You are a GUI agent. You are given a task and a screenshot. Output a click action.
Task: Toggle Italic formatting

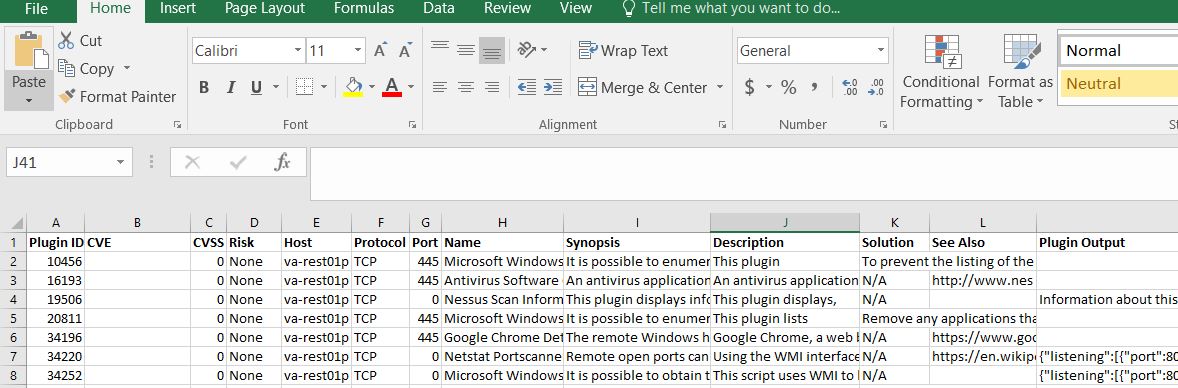pyautogui.click(x=231, y=87)
